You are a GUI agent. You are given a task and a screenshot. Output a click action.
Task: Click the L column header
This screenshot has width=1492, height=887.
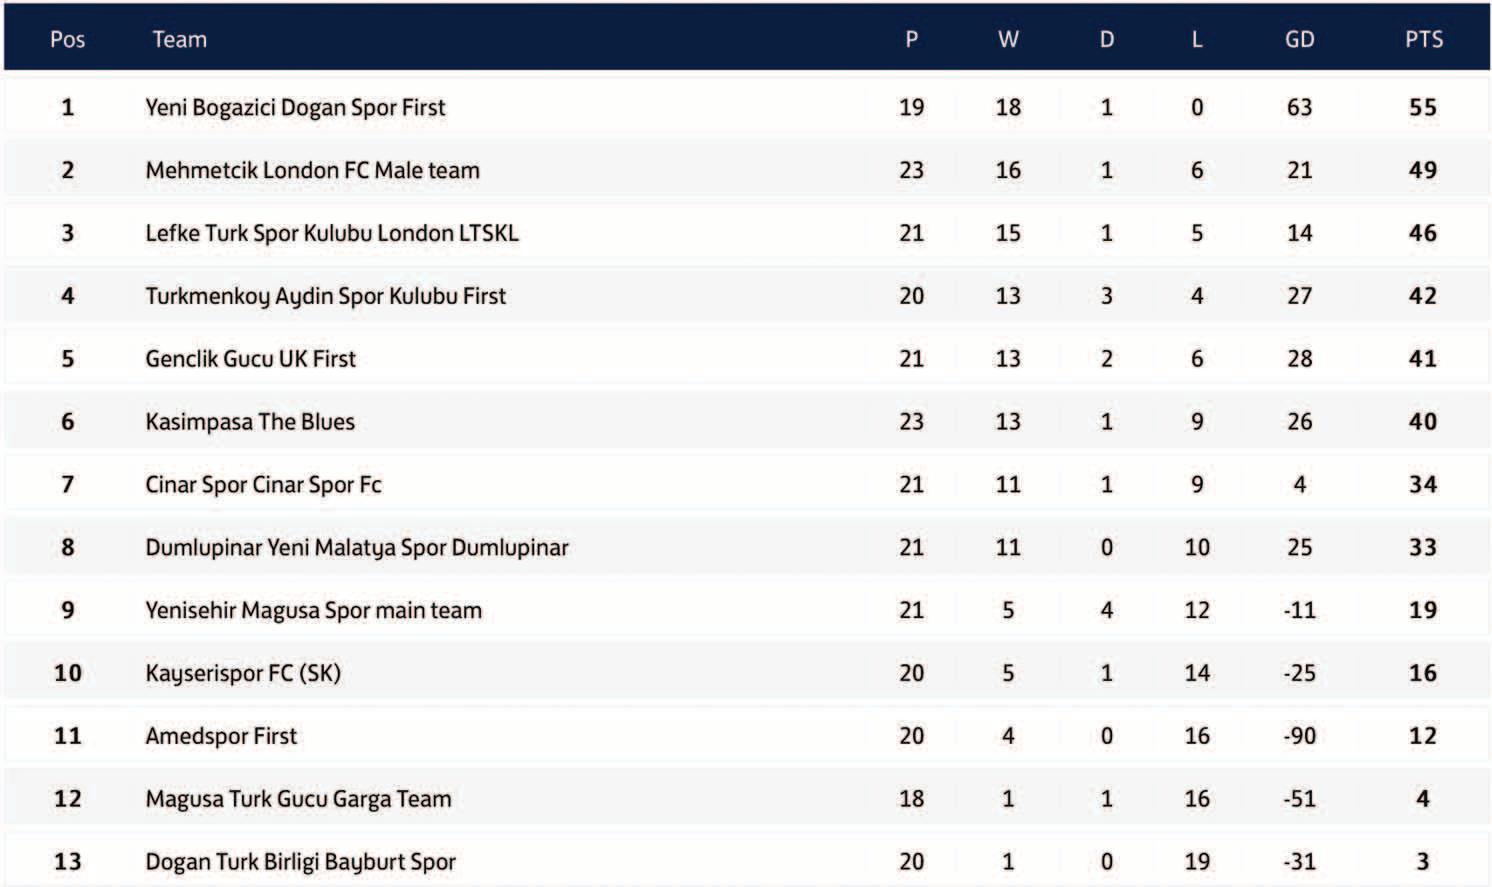point(1197,40)
